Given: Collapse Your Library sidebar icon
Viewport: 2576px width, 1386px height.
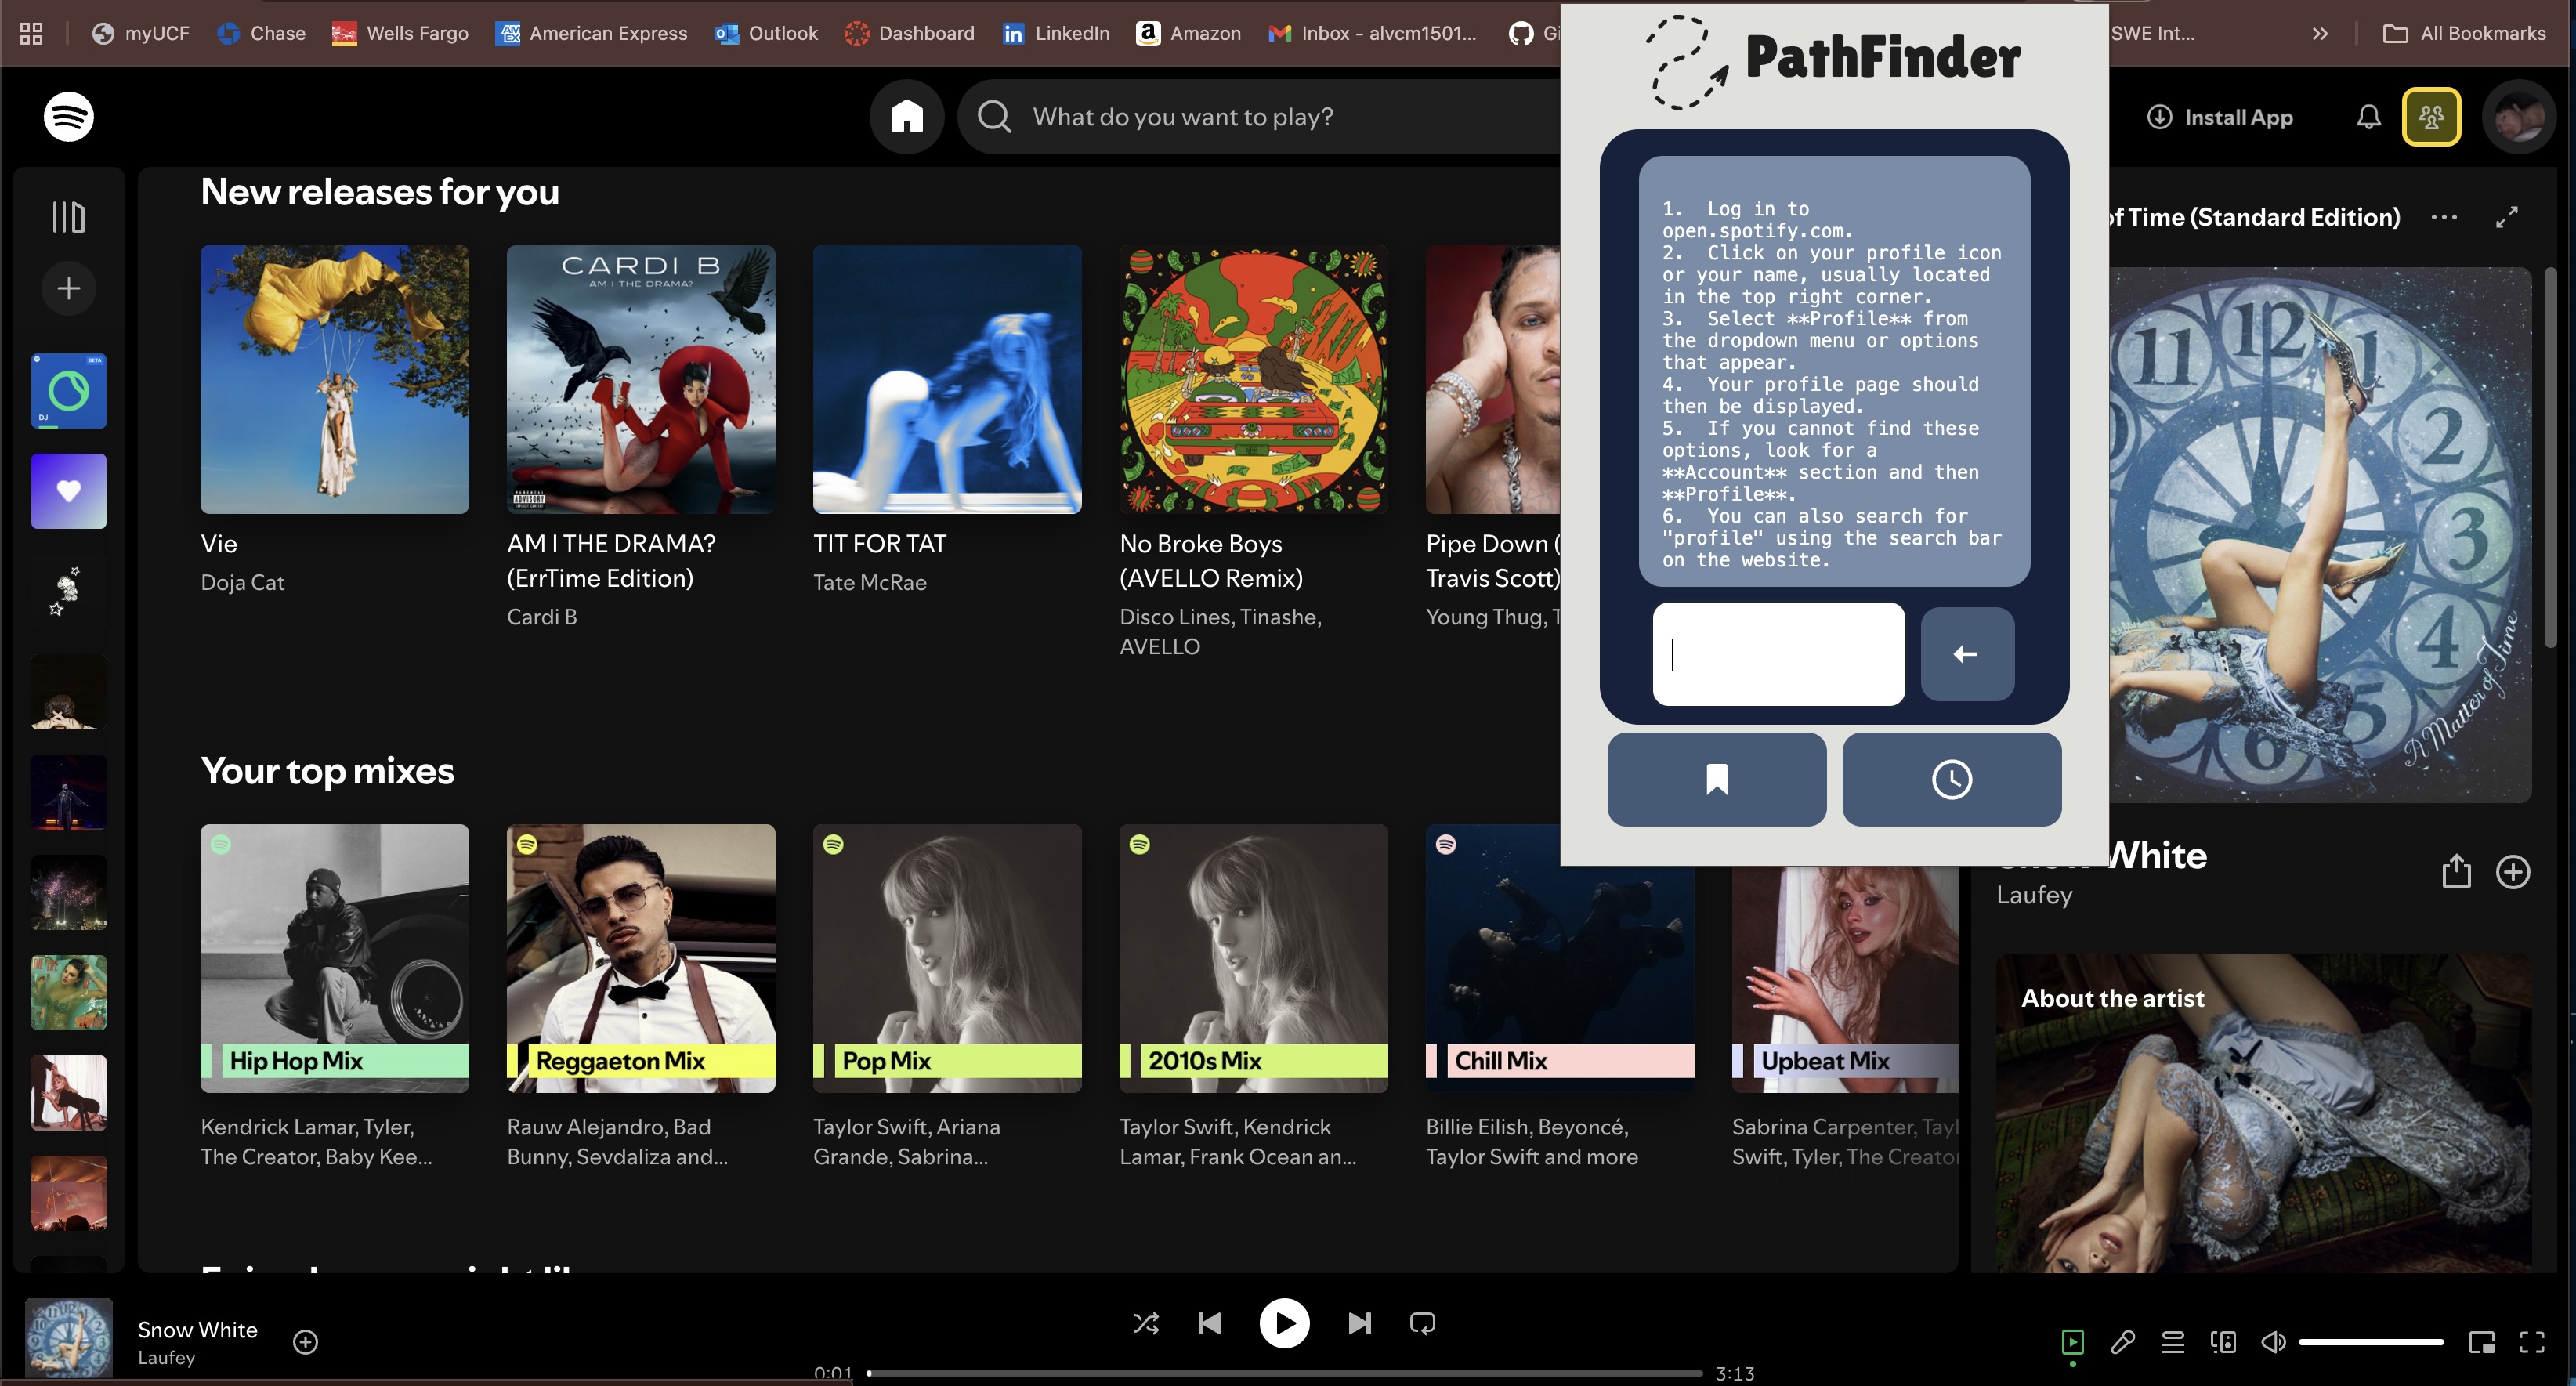Looking at the screenshot, I should [x=68, y=216].
